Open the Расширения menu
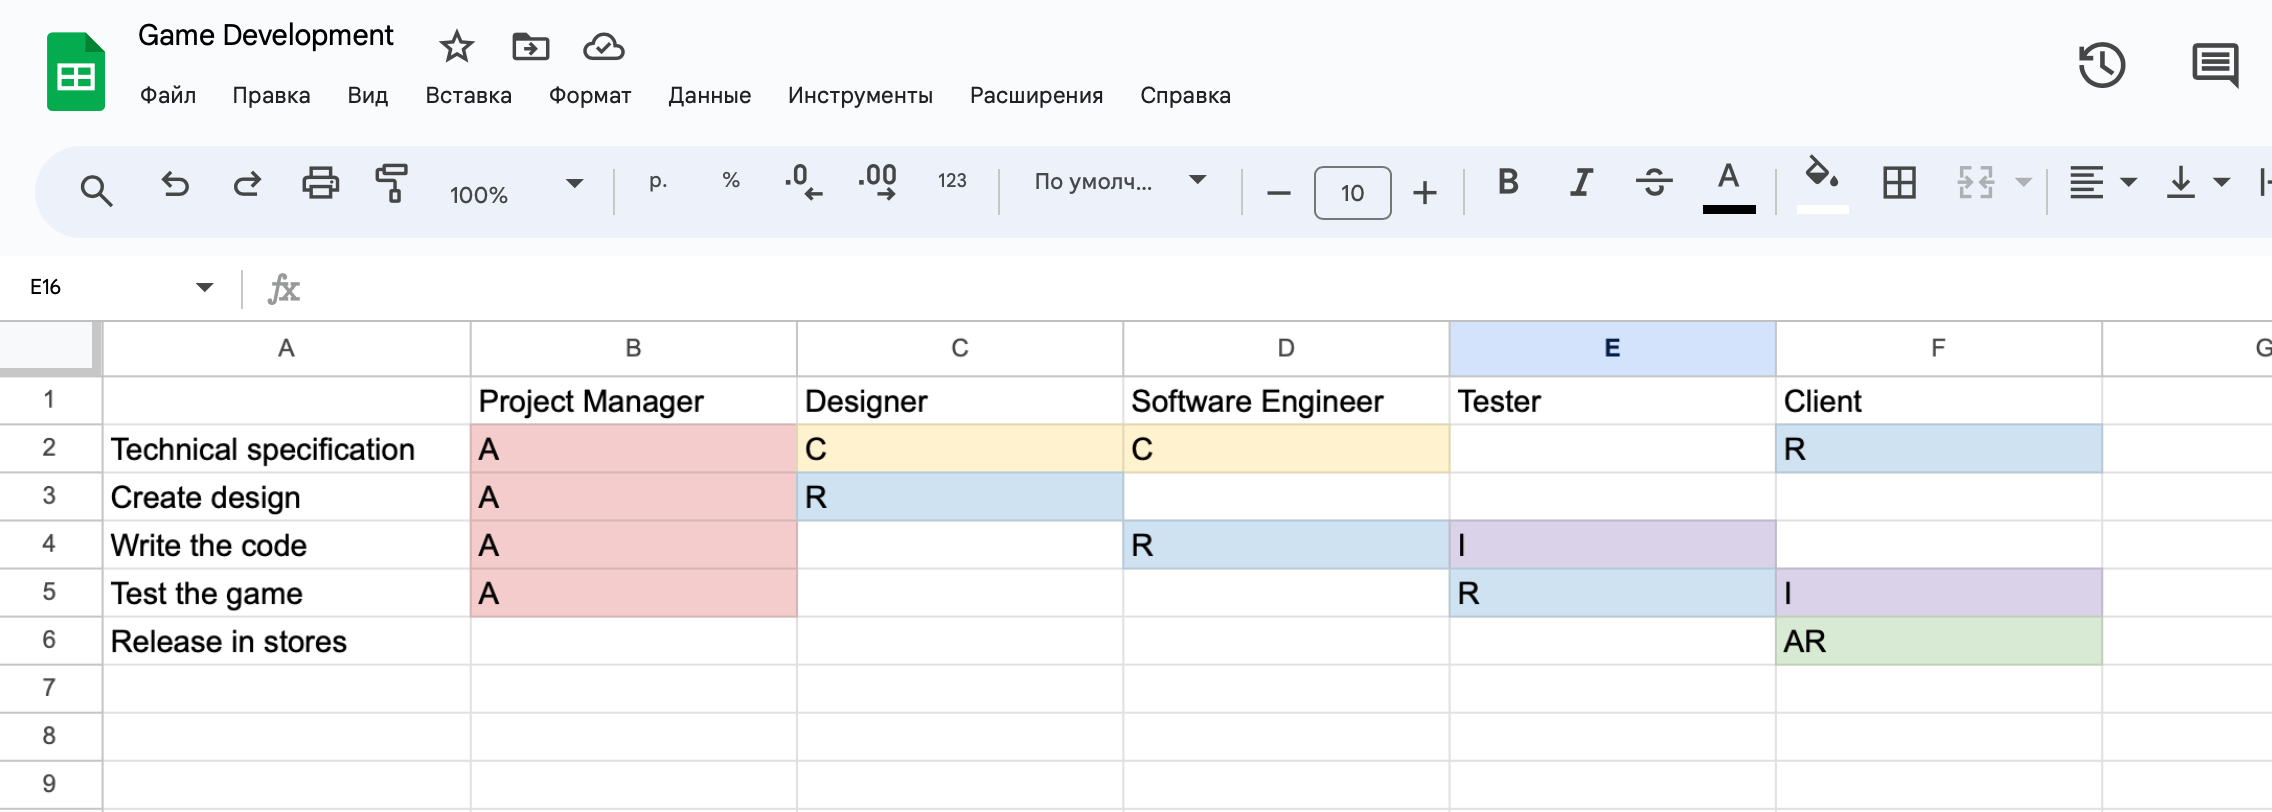 (x=1036, y=96)
